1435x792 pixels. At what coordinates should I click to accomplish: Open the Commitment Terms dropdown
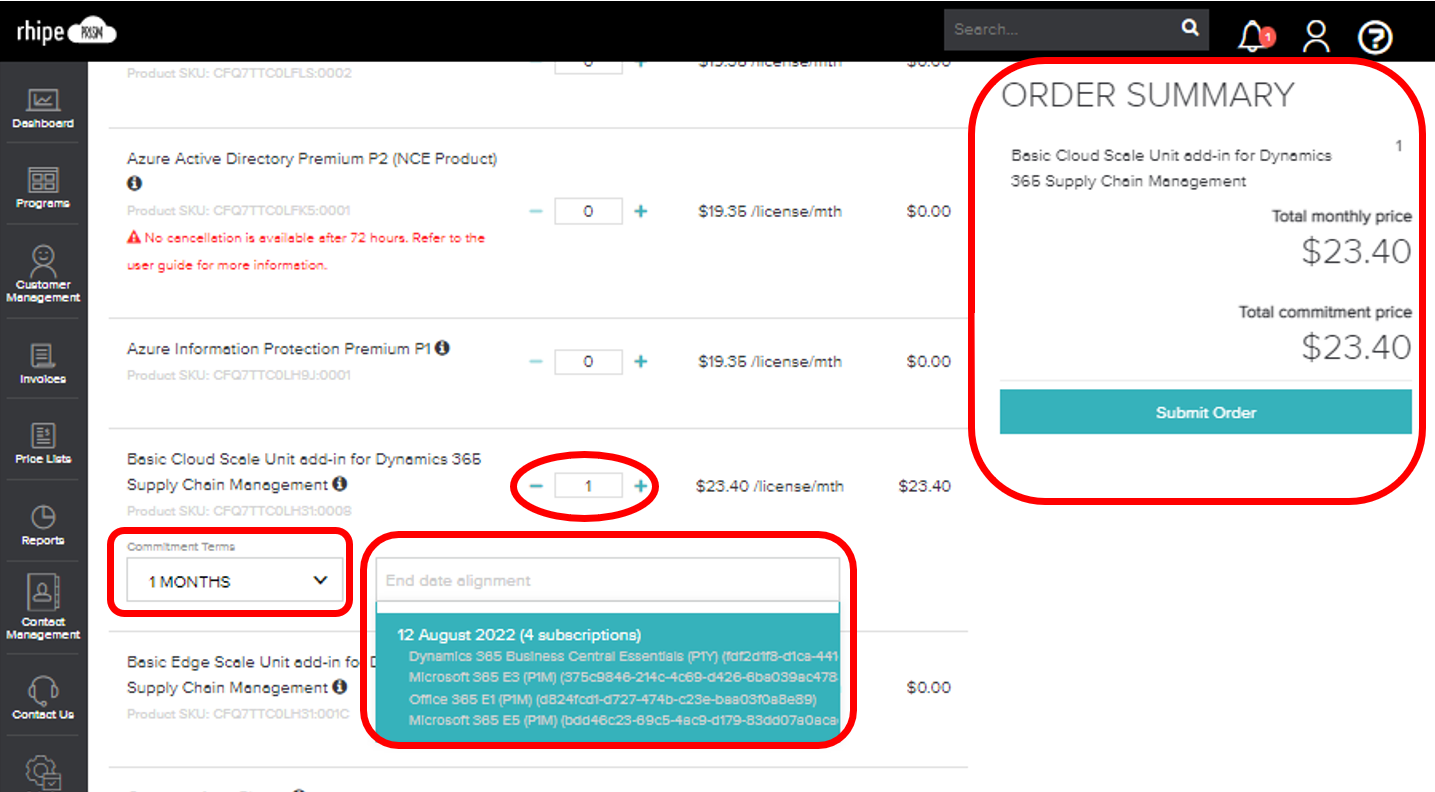click(x=235, y=580)
